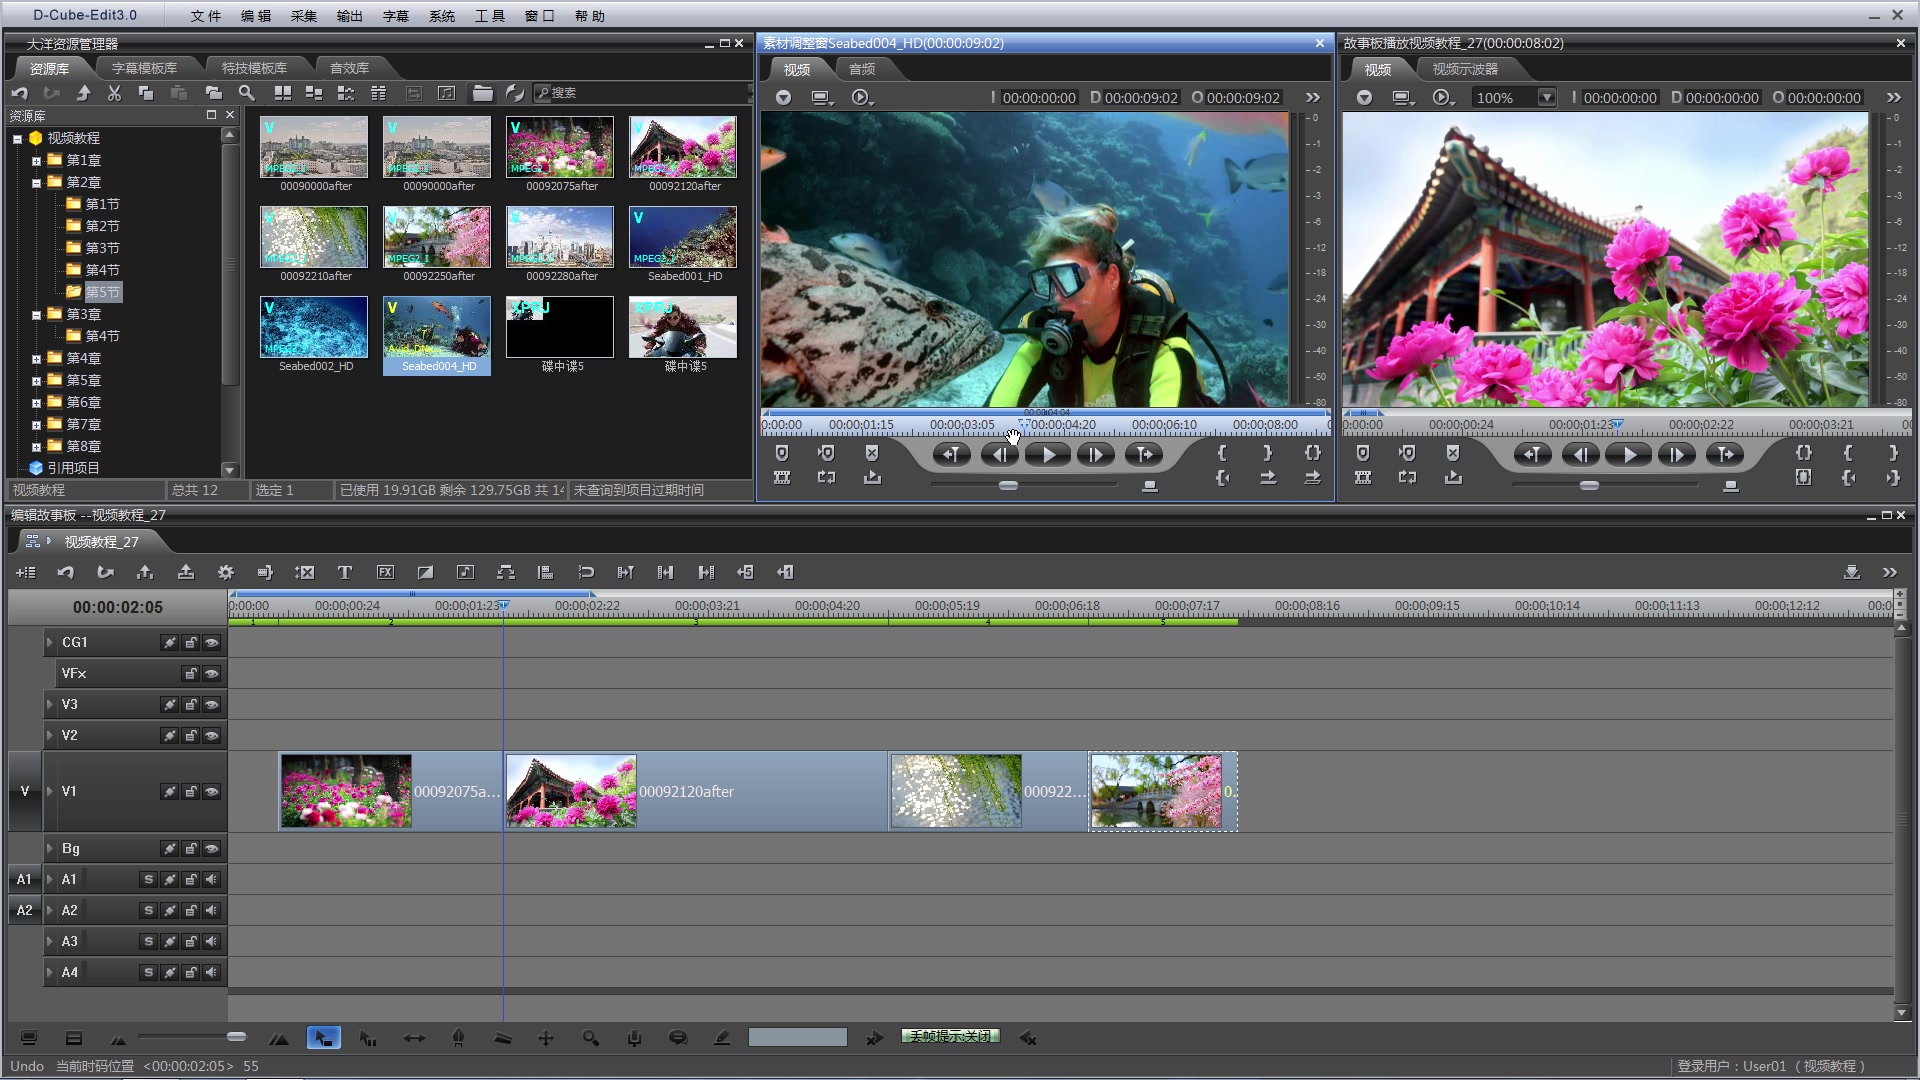Viewport: 1920px width, 1080px height.
Task: Select the 00092120after clip on V1 track
Action: tap(696, 792)
